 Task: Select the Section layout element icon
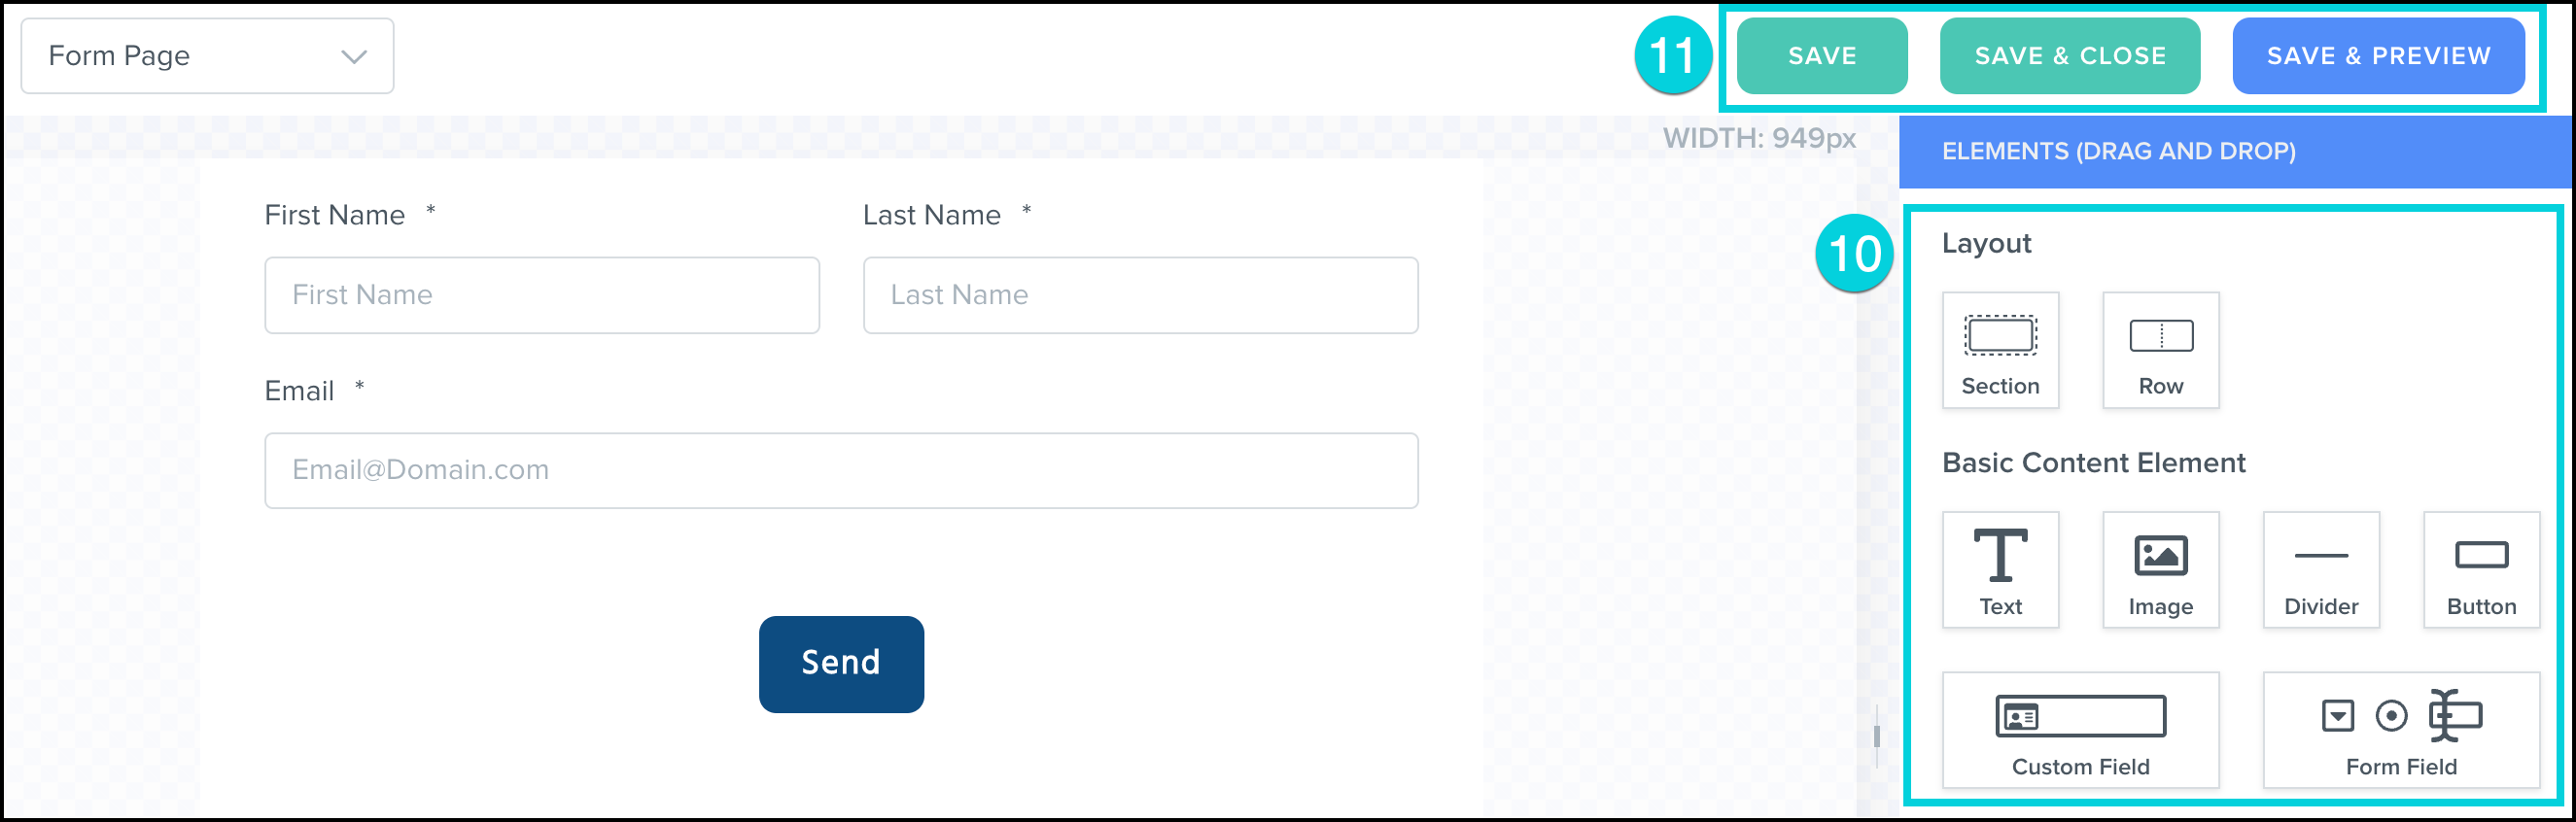tap(2000, 349)
